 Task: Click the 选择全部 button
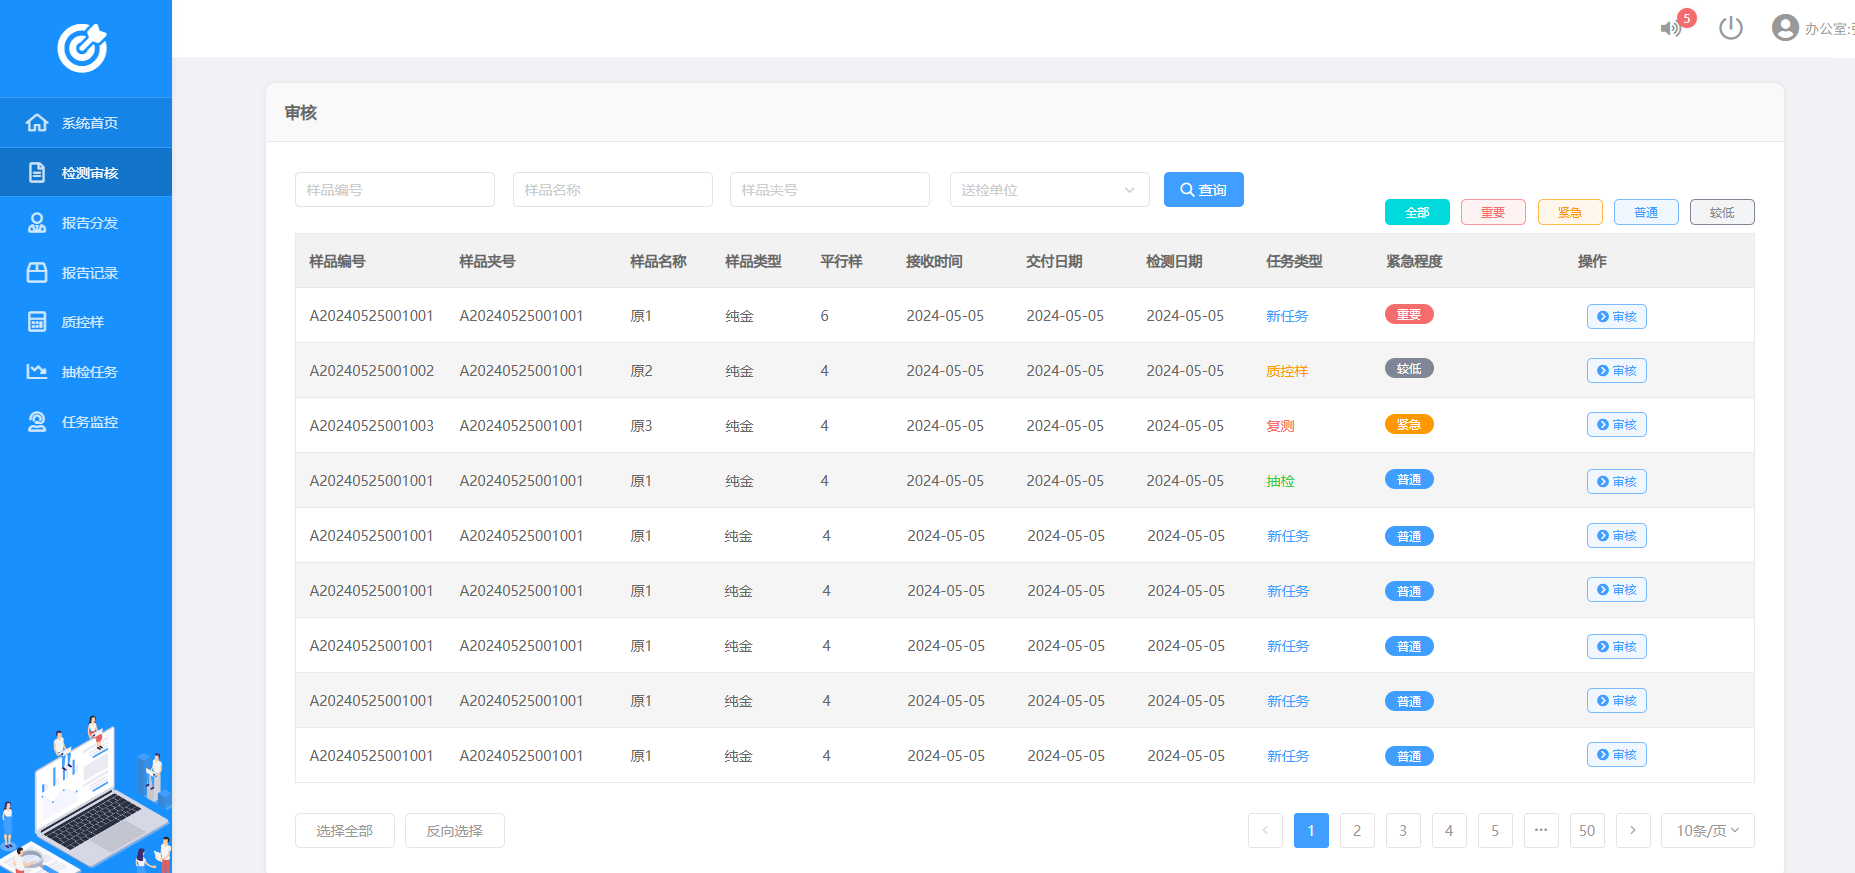click(344, 830)
